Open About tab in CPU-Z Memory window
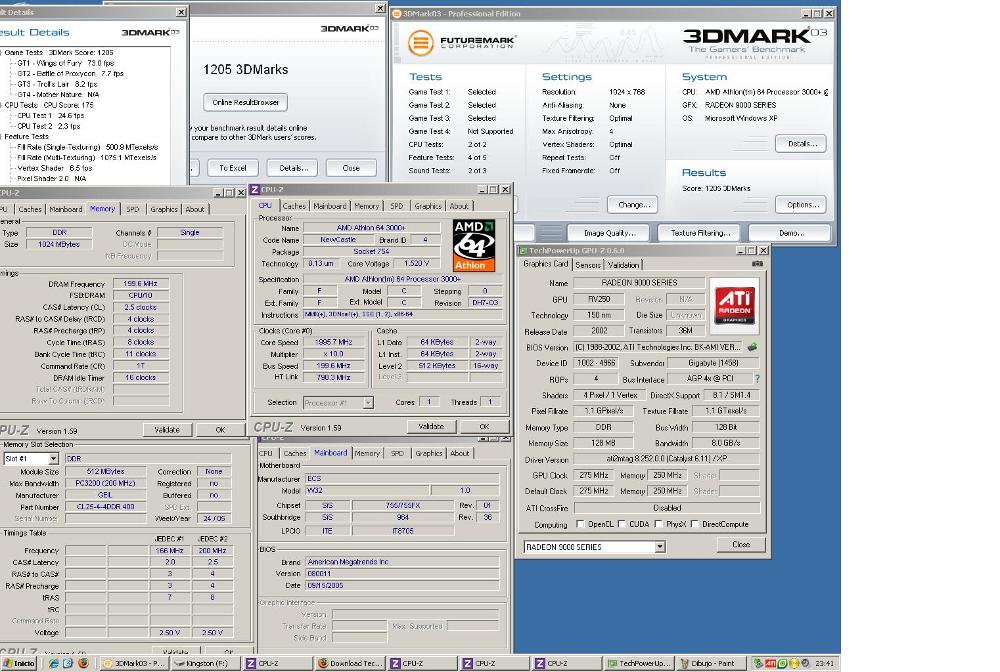 195,209
